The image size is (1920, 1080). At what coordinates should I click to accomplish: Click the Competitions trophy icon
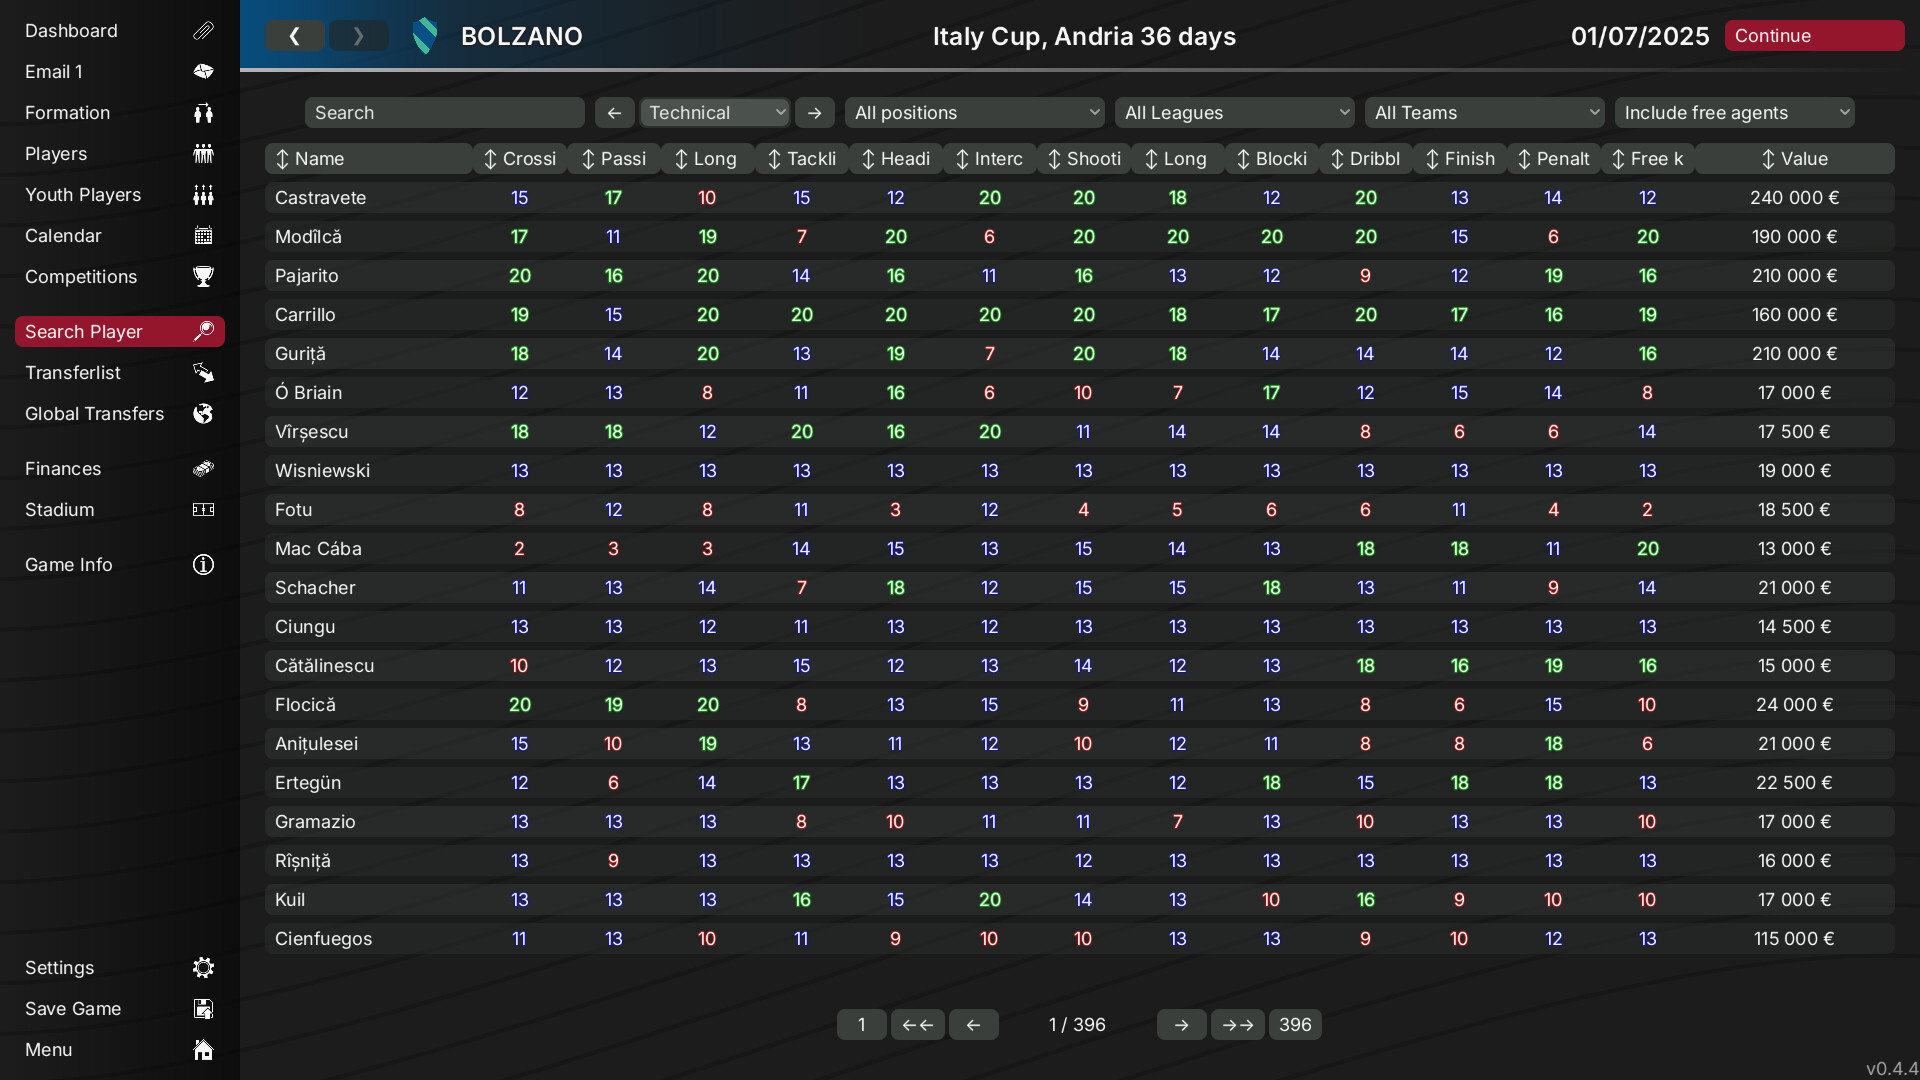click(x=203, y=277)
